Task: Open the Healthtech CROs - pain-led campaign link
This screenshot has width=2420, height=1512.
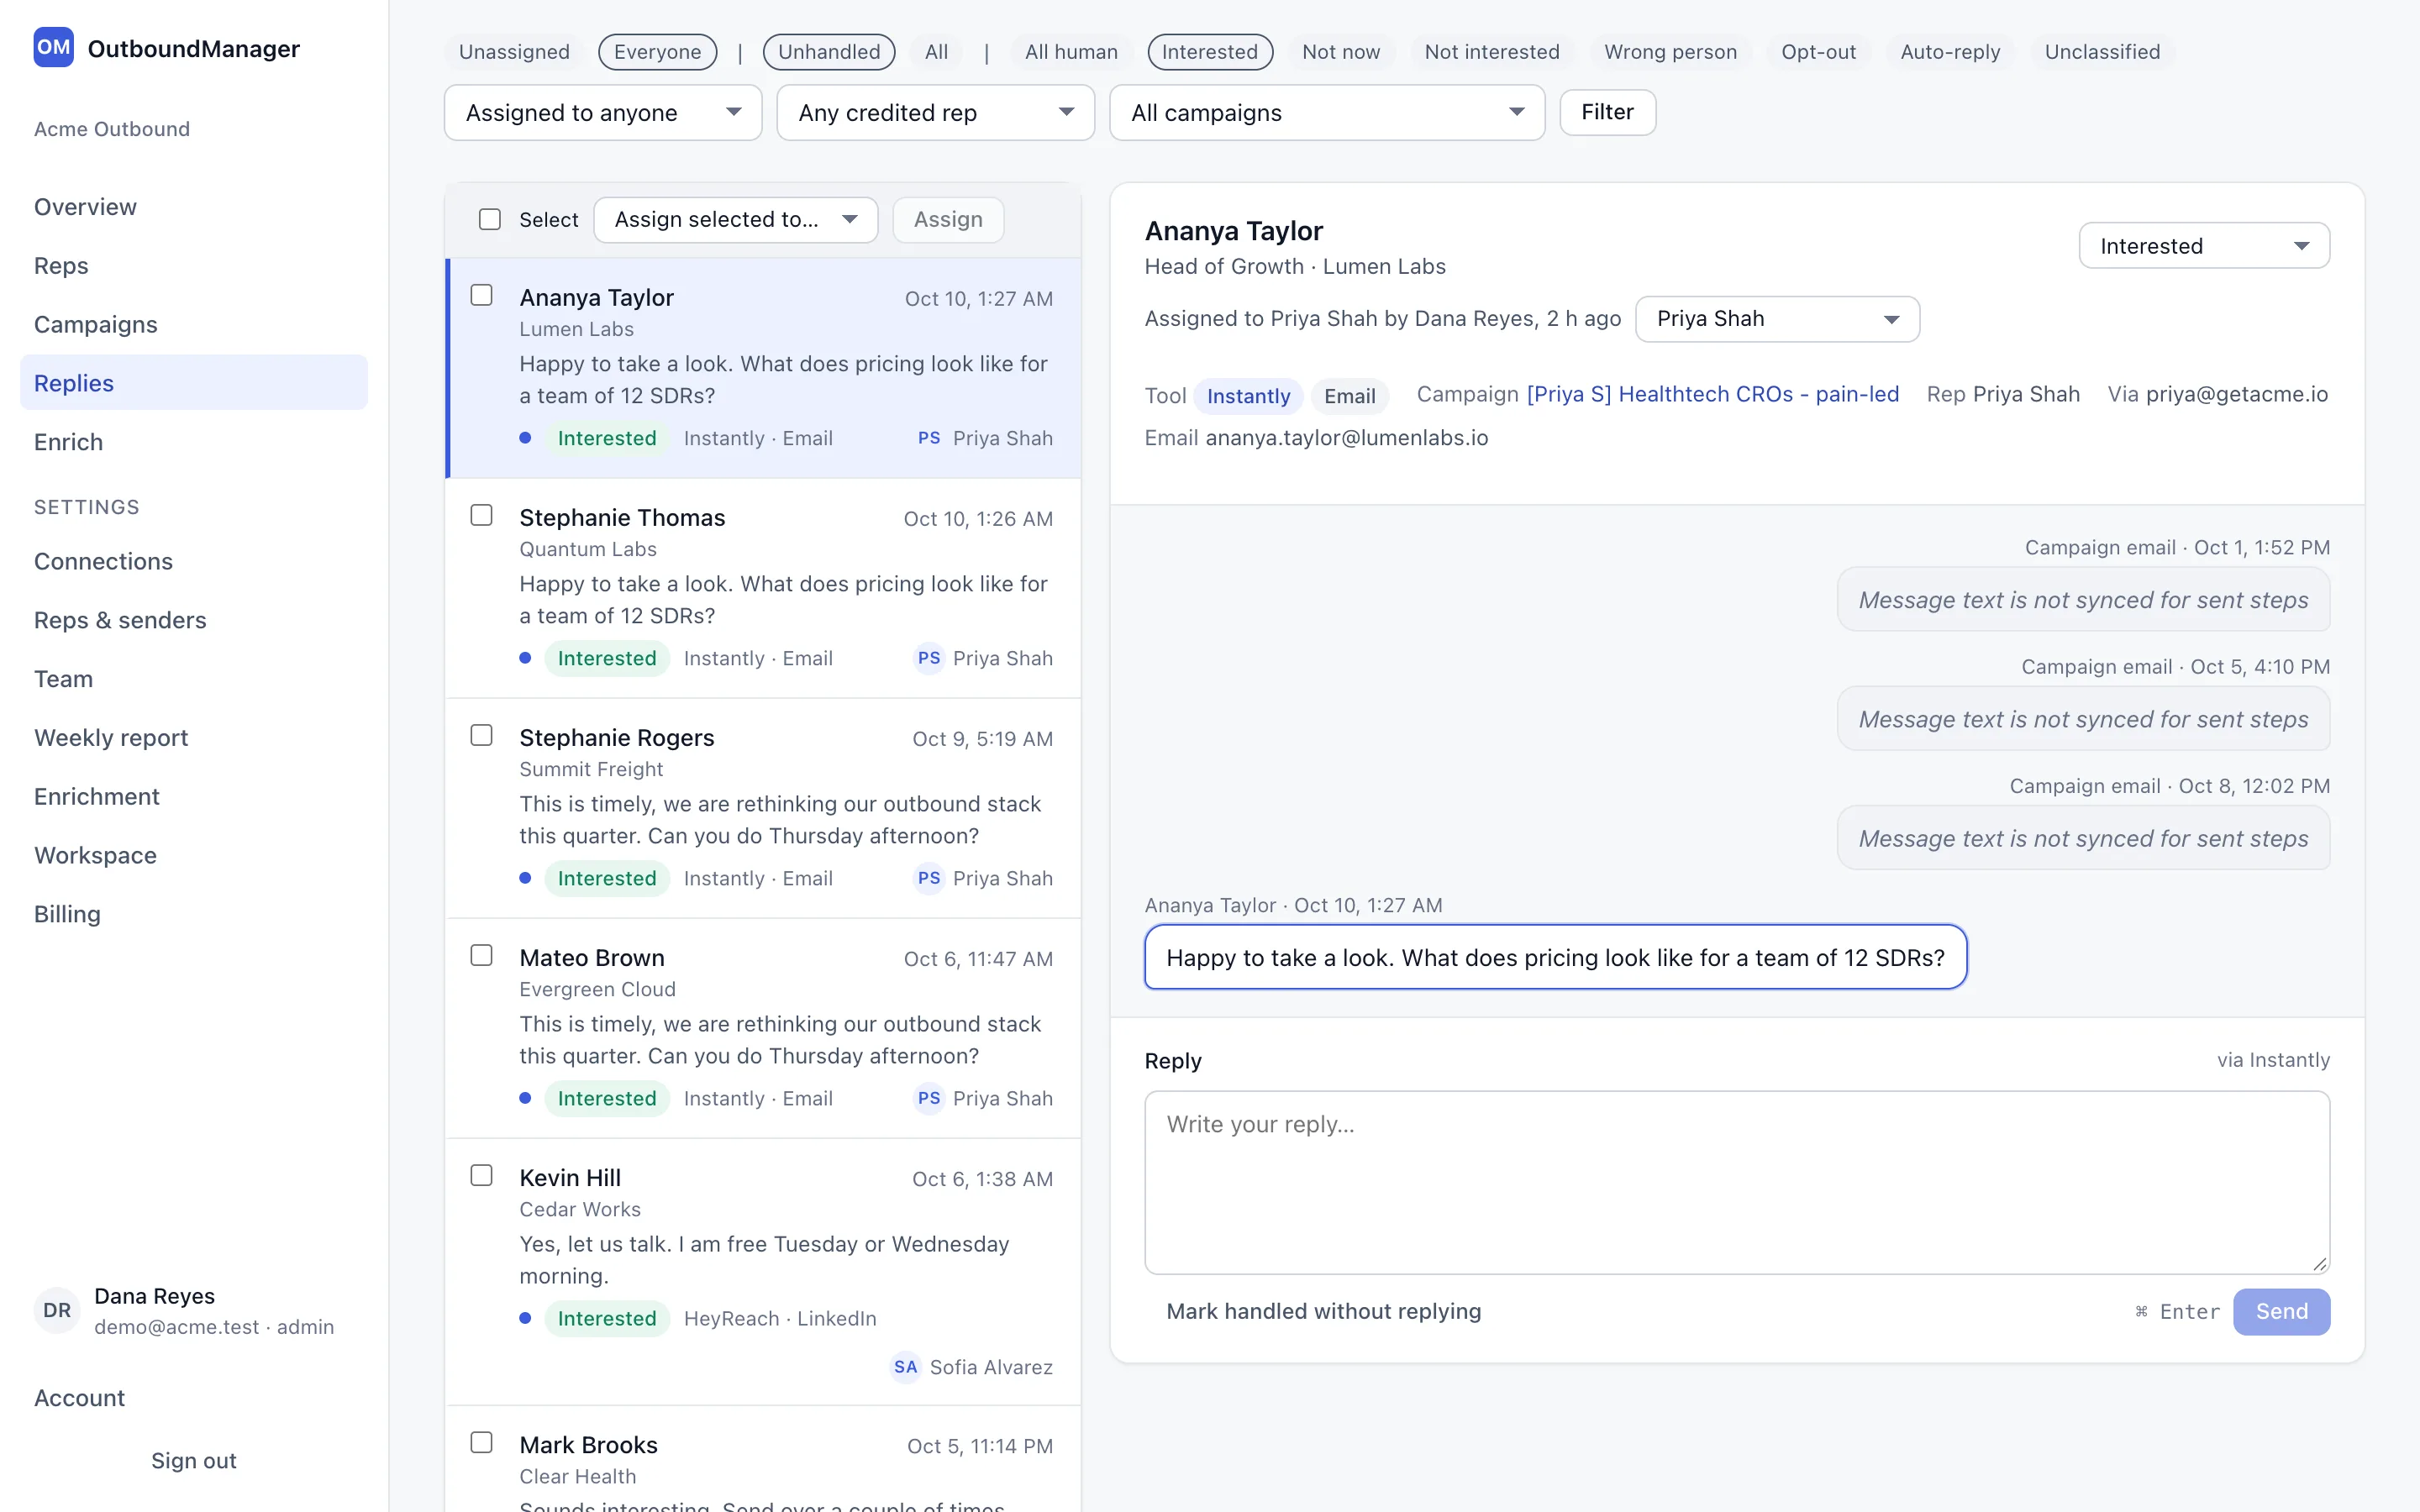Action: coord(1712,394)
